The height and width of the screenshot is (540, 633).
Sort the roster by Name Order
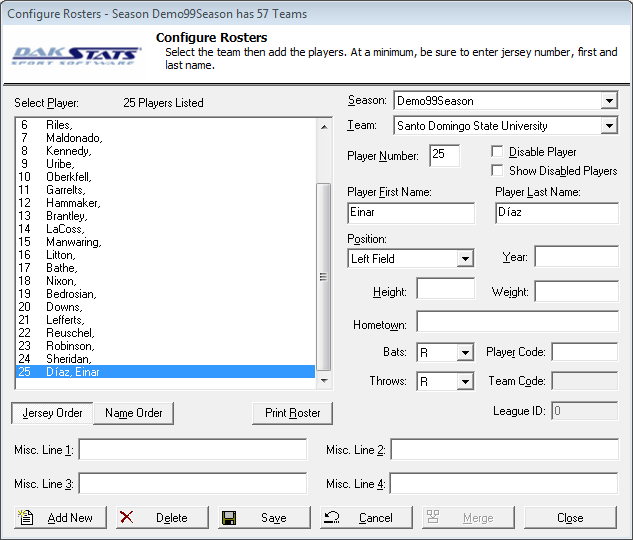134,413
